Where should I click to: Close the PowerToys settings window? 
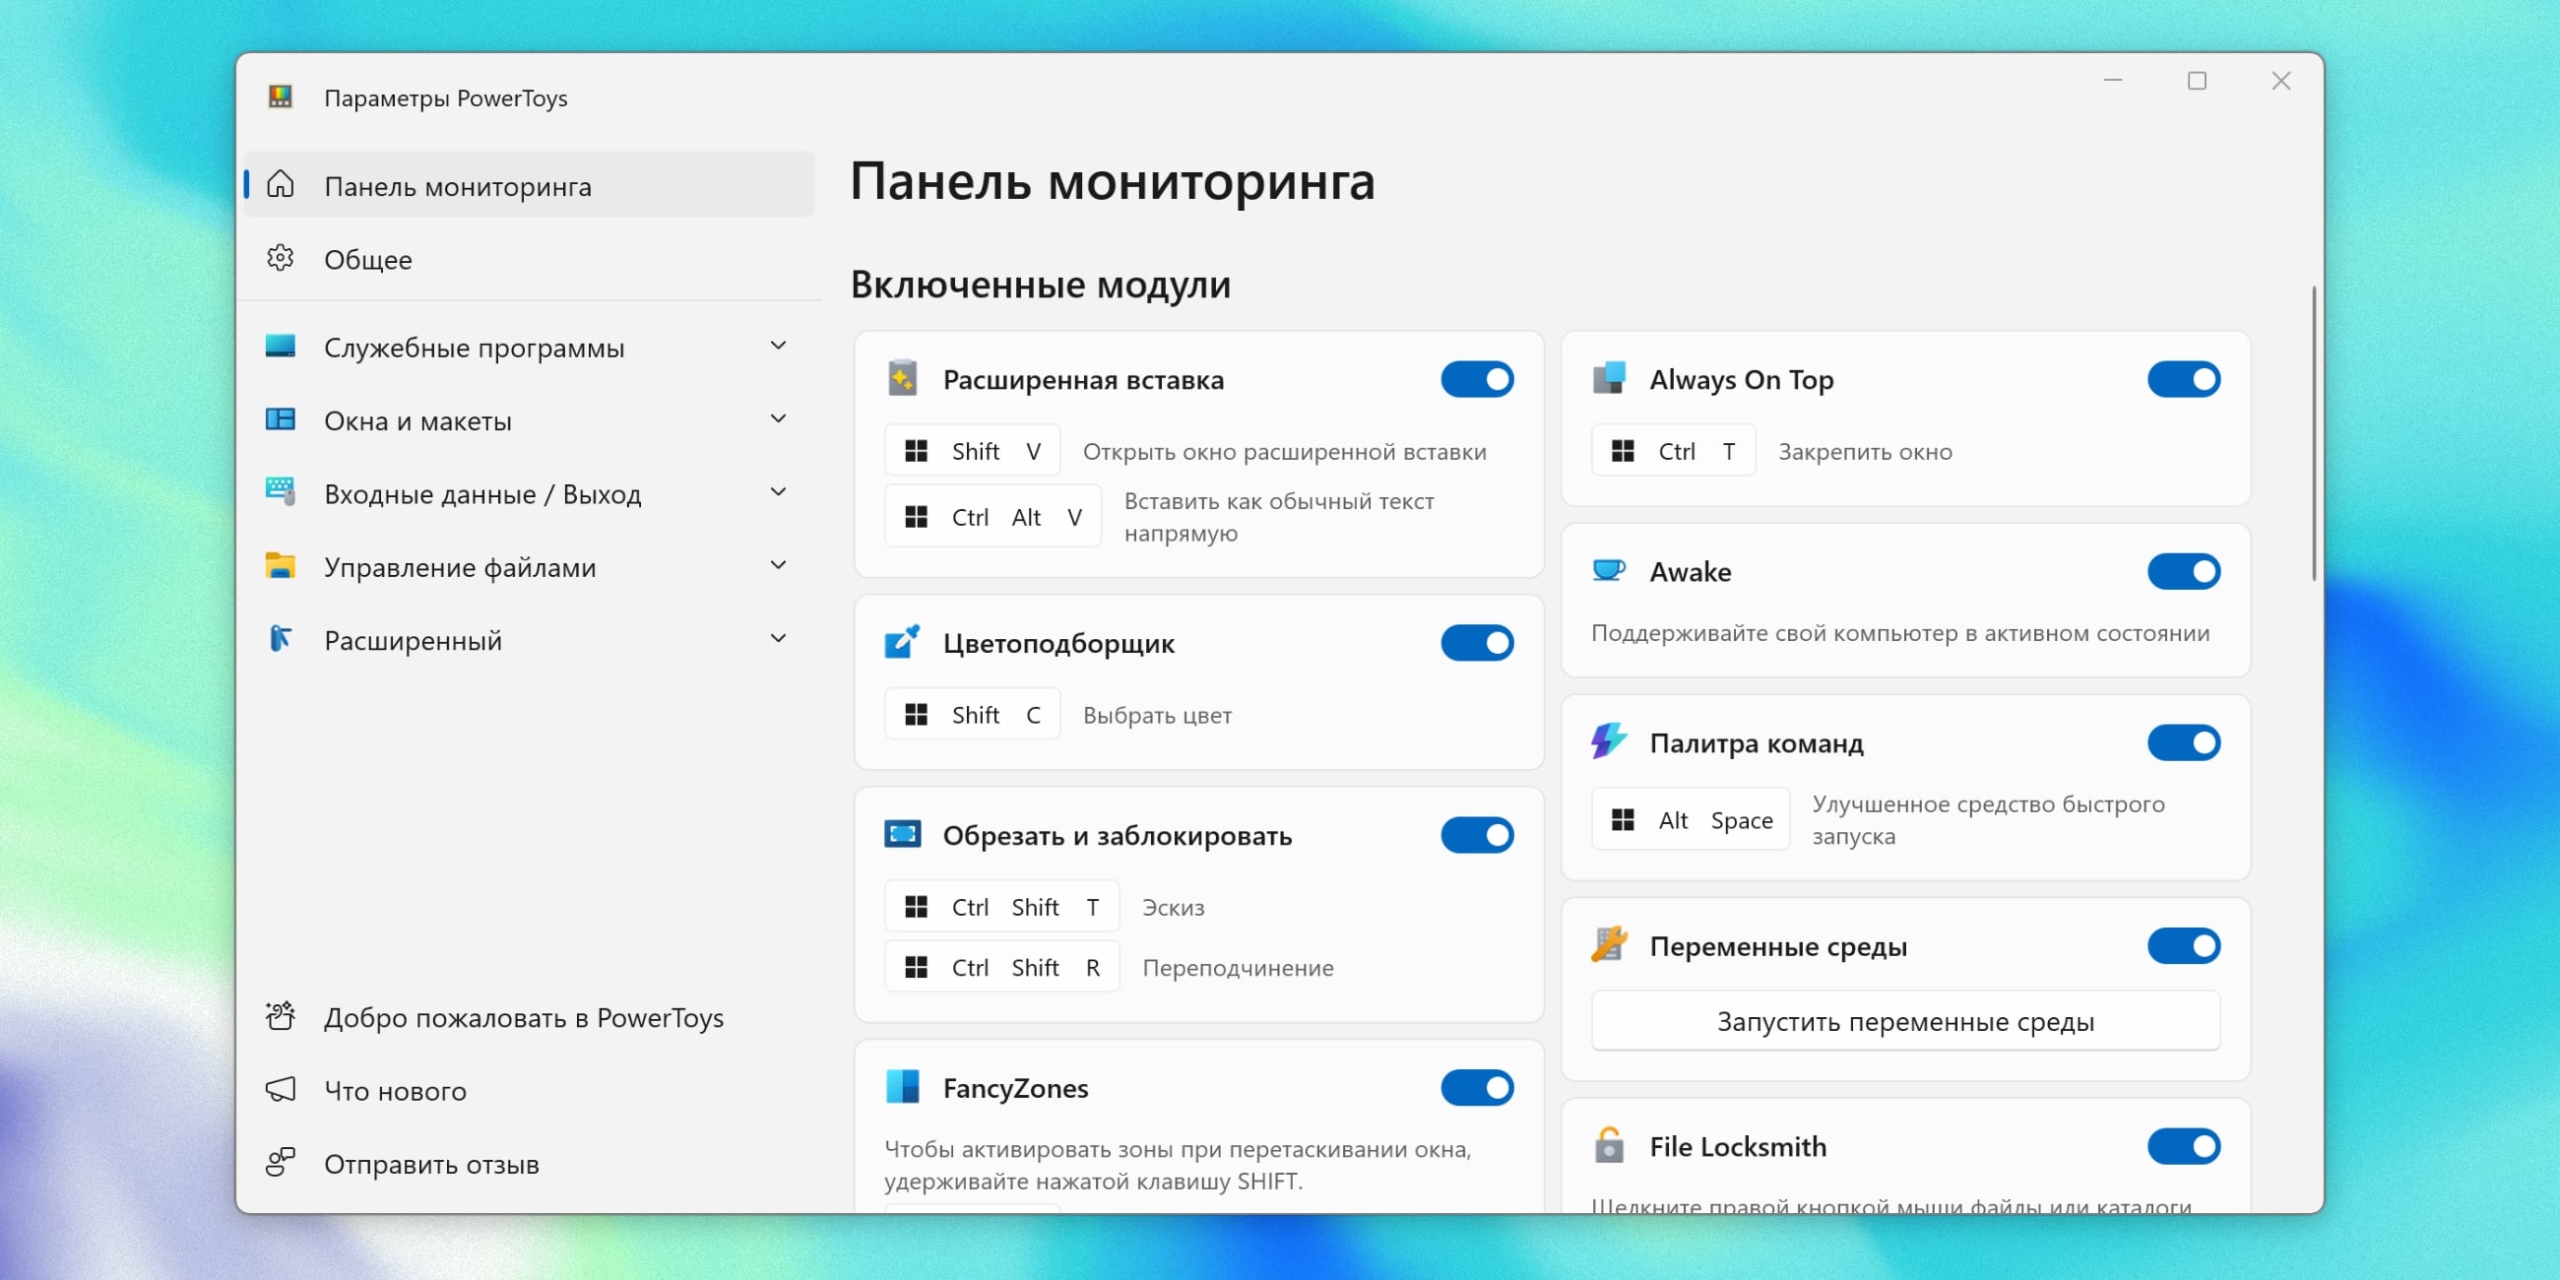point(2281,80)
